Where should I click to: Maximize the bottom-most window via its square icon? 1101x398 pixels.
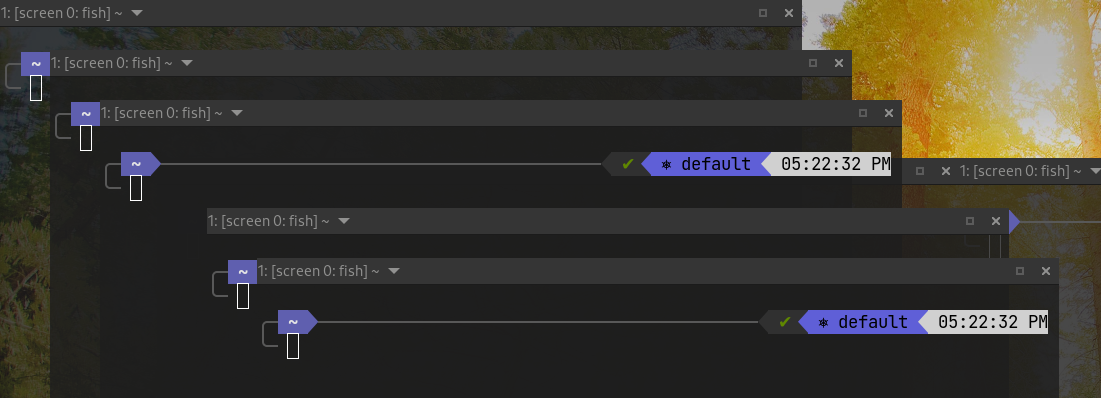pos(1020,271)
